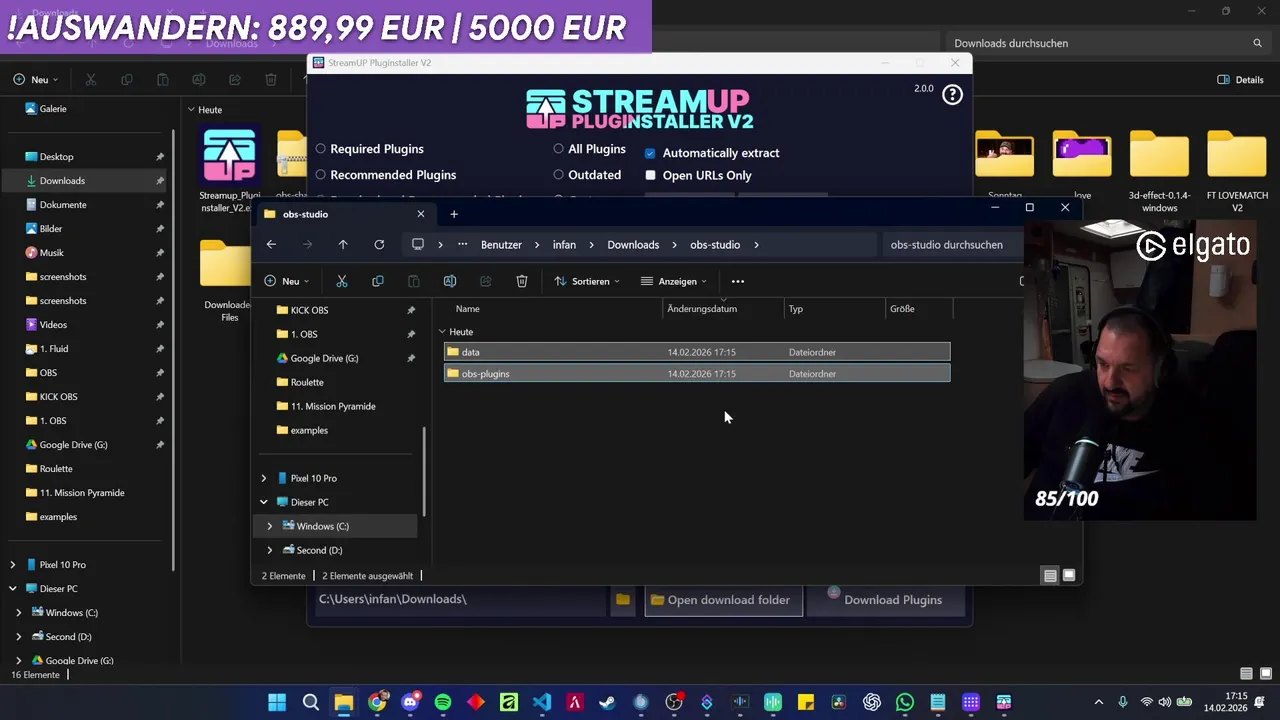
Task: Open the Anzeigen dropdown menu
Action: coord(674,281)
